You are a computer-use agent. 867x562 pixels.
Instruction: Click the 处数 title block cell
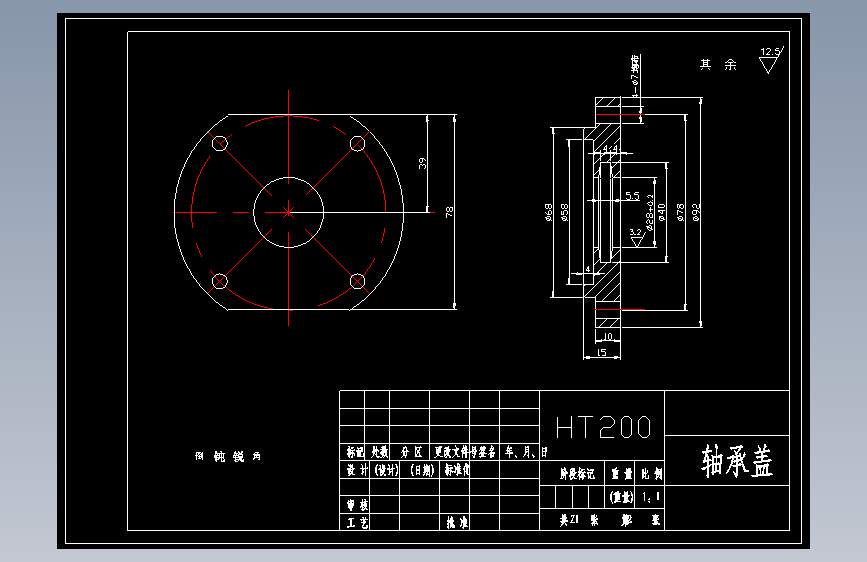[x=379, y=452]
